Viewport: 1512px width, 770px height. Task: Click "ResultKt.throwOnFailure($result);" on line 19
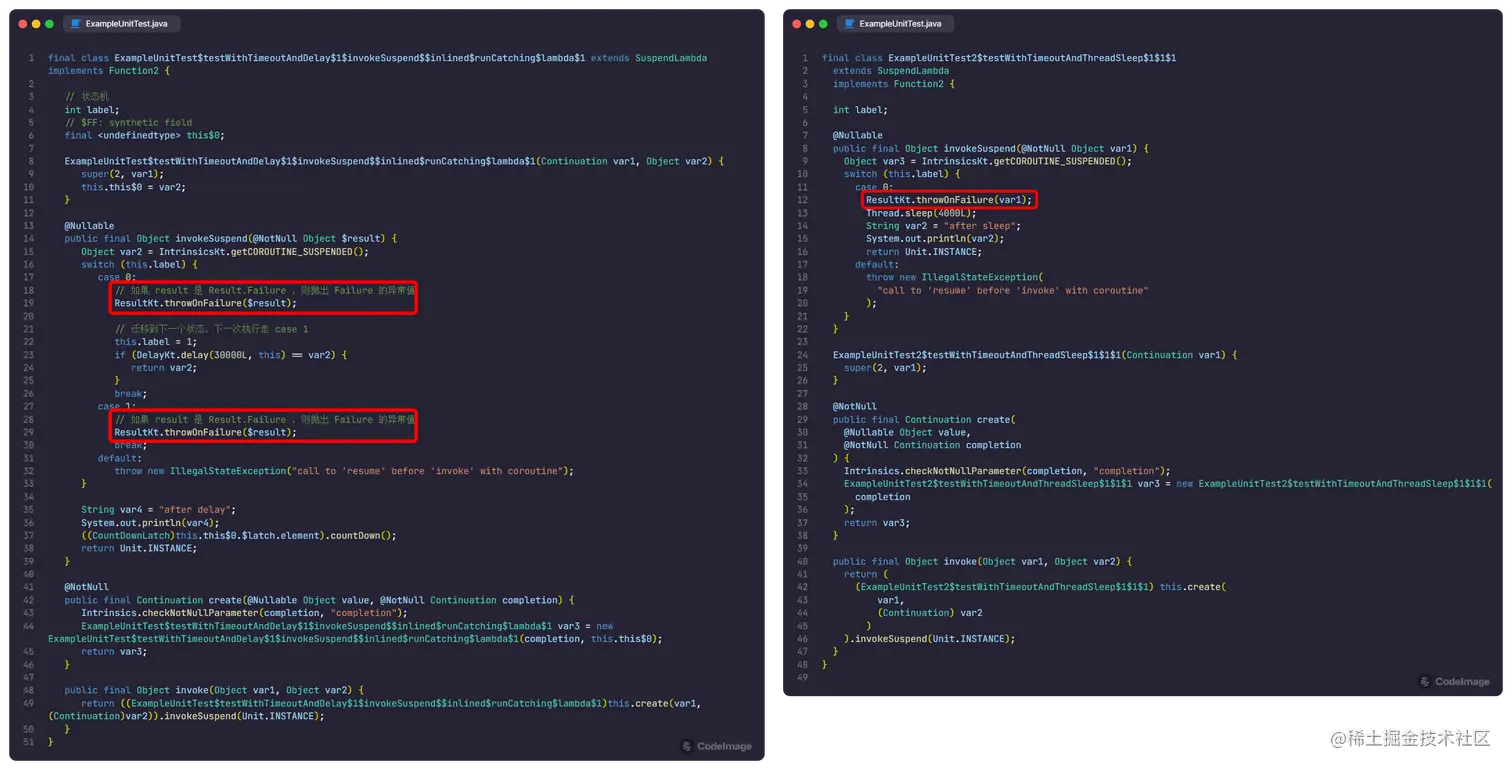(x=206, y=303)
